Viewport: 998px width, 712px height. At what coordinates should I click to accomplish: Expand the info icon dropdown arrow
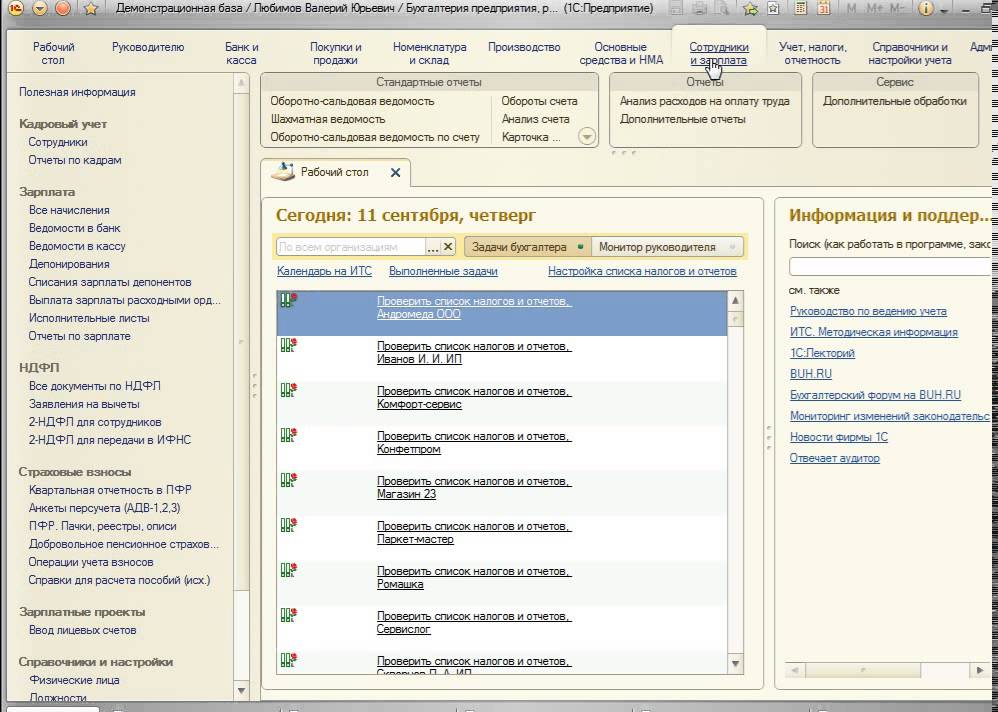(x=944, y=10)
